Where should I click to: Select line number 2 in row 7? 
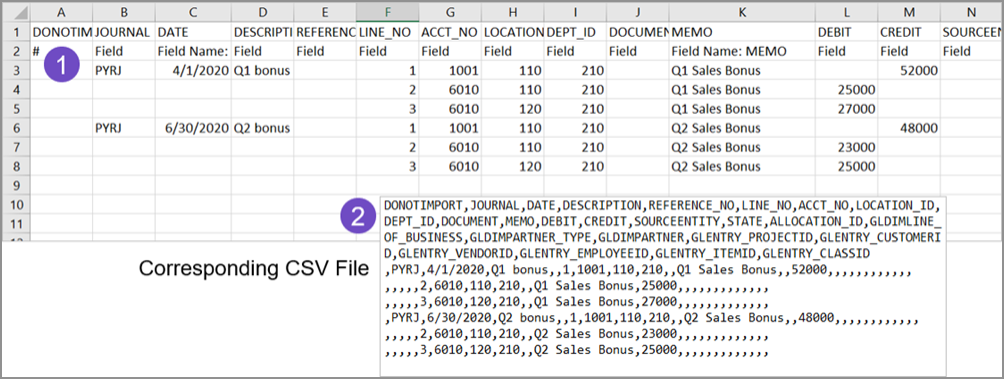point(388,147)
